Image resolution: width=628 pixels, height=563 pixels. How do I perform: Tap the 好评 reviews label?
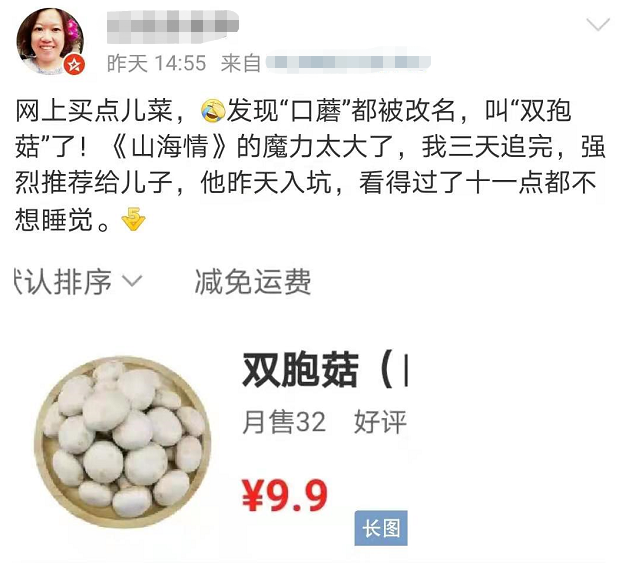(x=380, y=422)
